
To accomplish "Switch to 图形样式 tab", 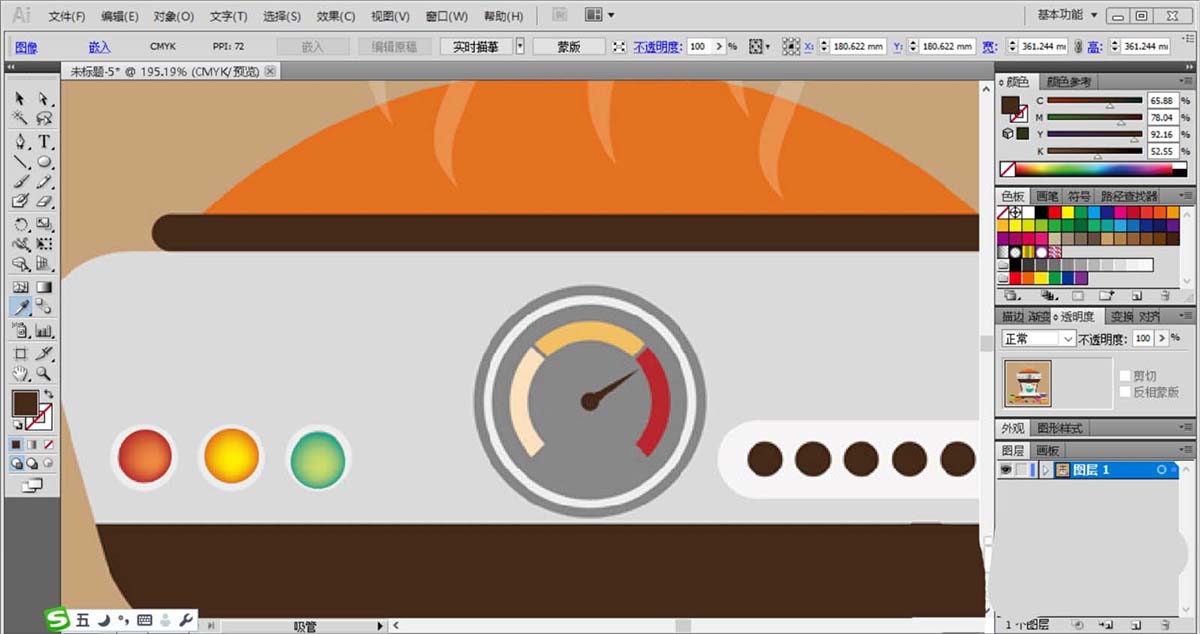I will tap(1059, 428).
